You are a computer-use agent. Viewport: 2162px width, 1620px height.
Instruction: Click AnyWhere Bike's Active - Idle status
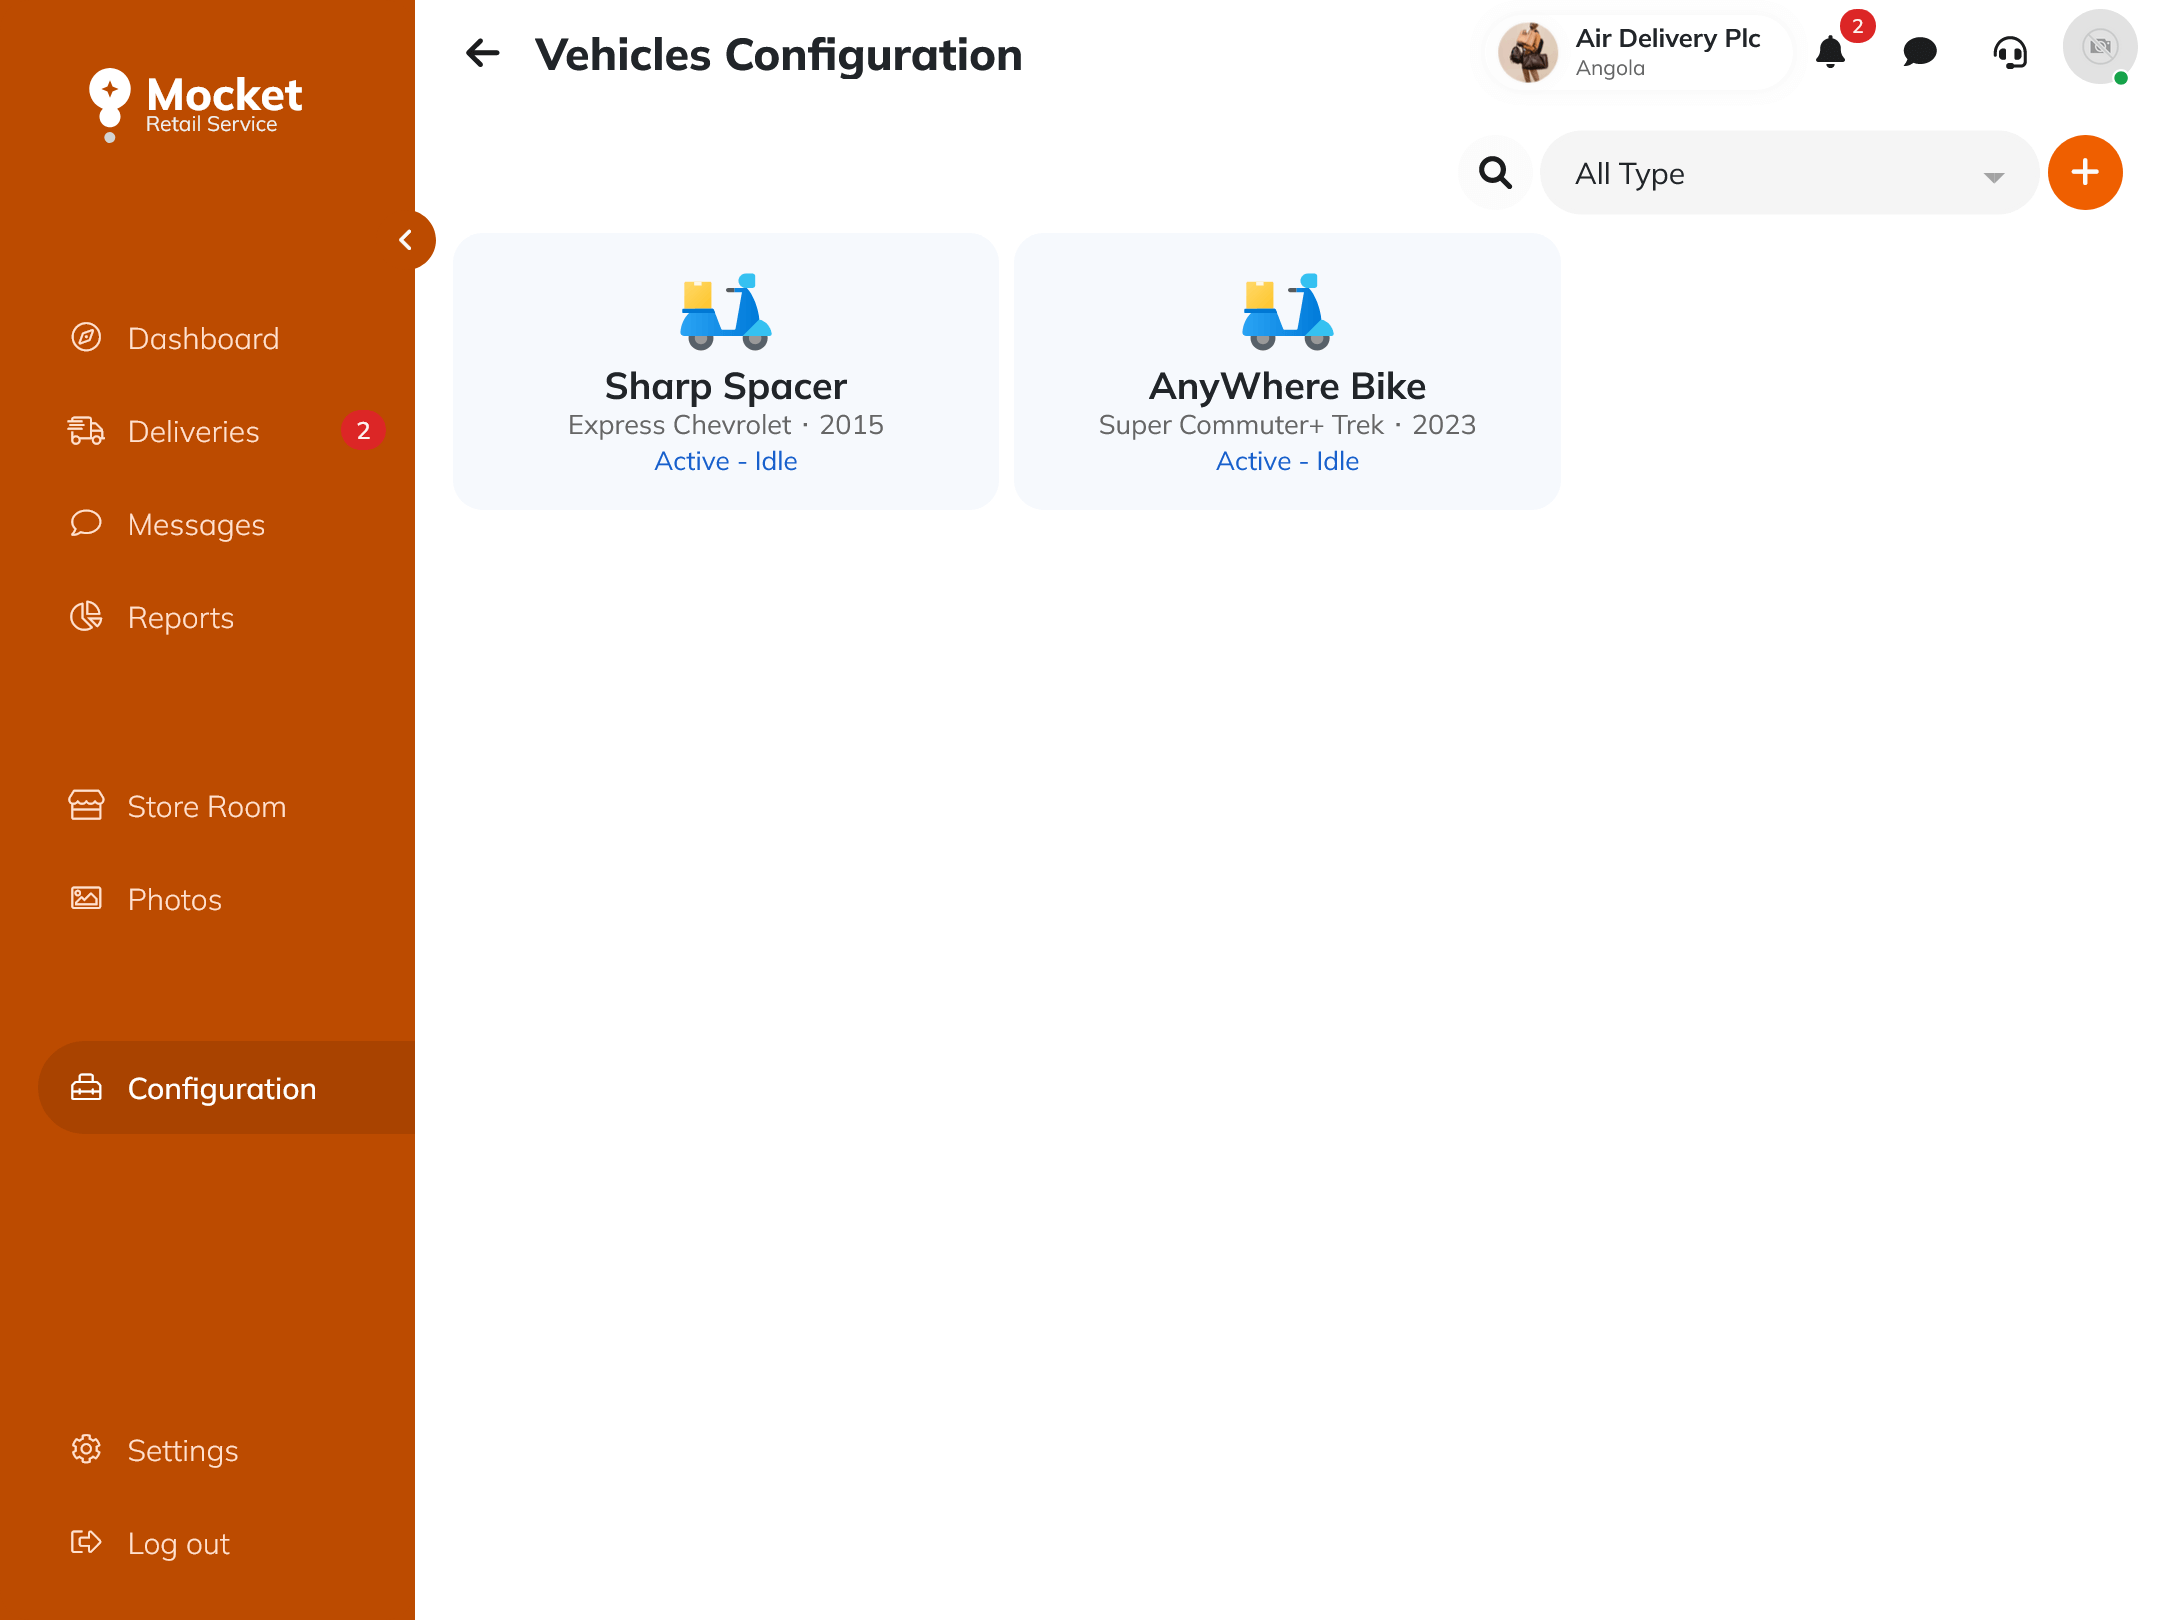1287,461
